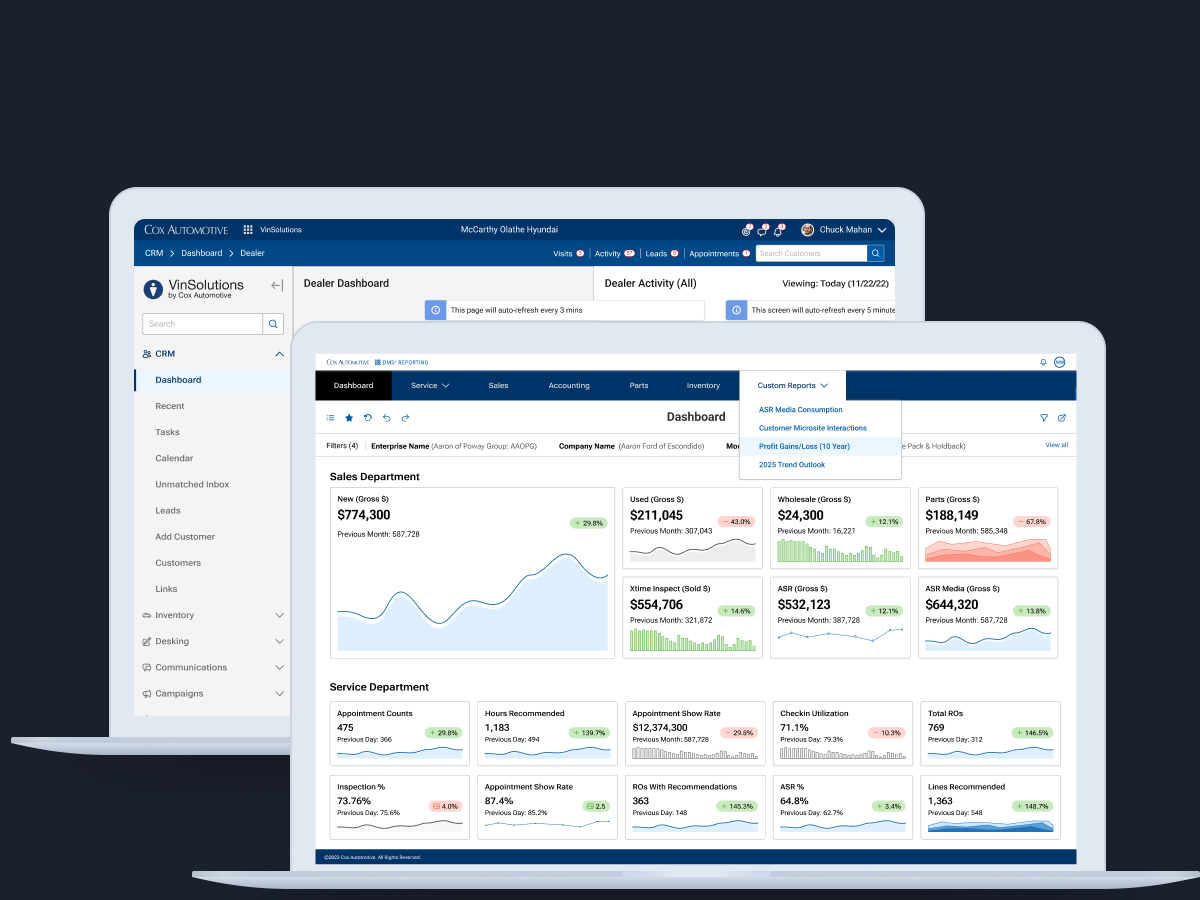Click the View all filters link
This screenshot has height=900, width=1200.
point(1057,445)
